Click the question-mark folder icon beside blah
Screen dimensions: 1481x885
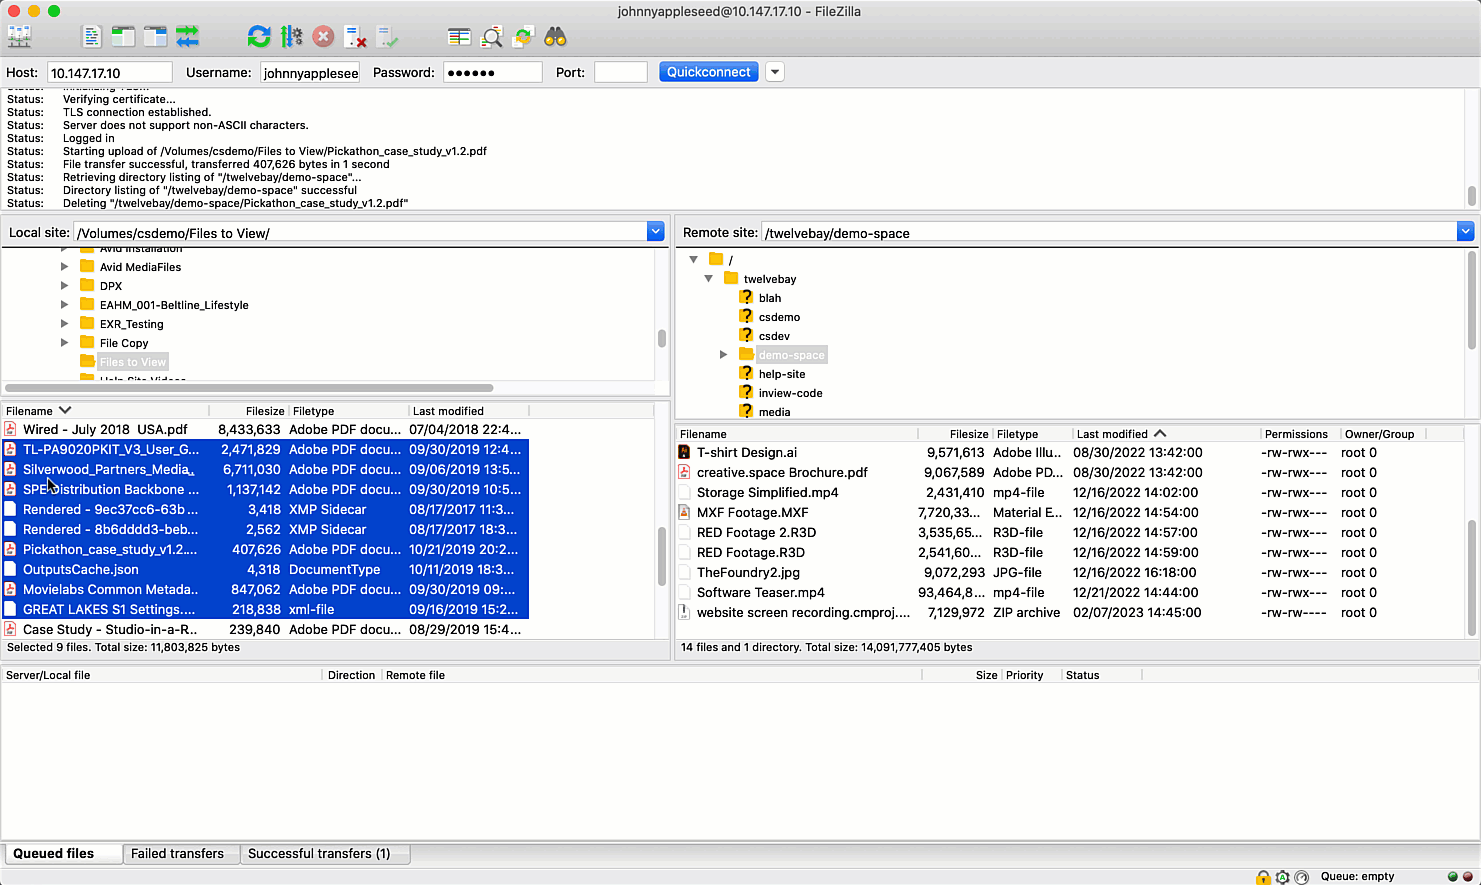point(746,297)
